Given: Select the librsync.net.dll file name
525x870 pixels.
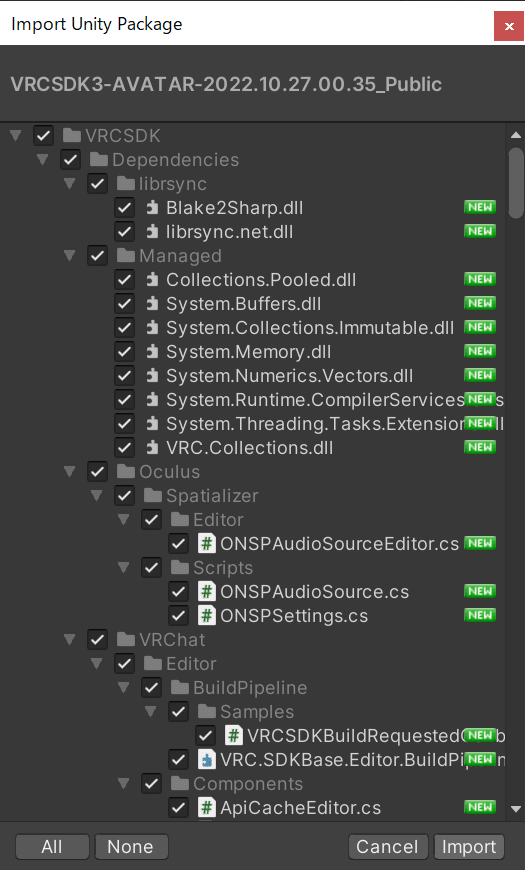Looking at the screenshot, I should tap(230, 232).
